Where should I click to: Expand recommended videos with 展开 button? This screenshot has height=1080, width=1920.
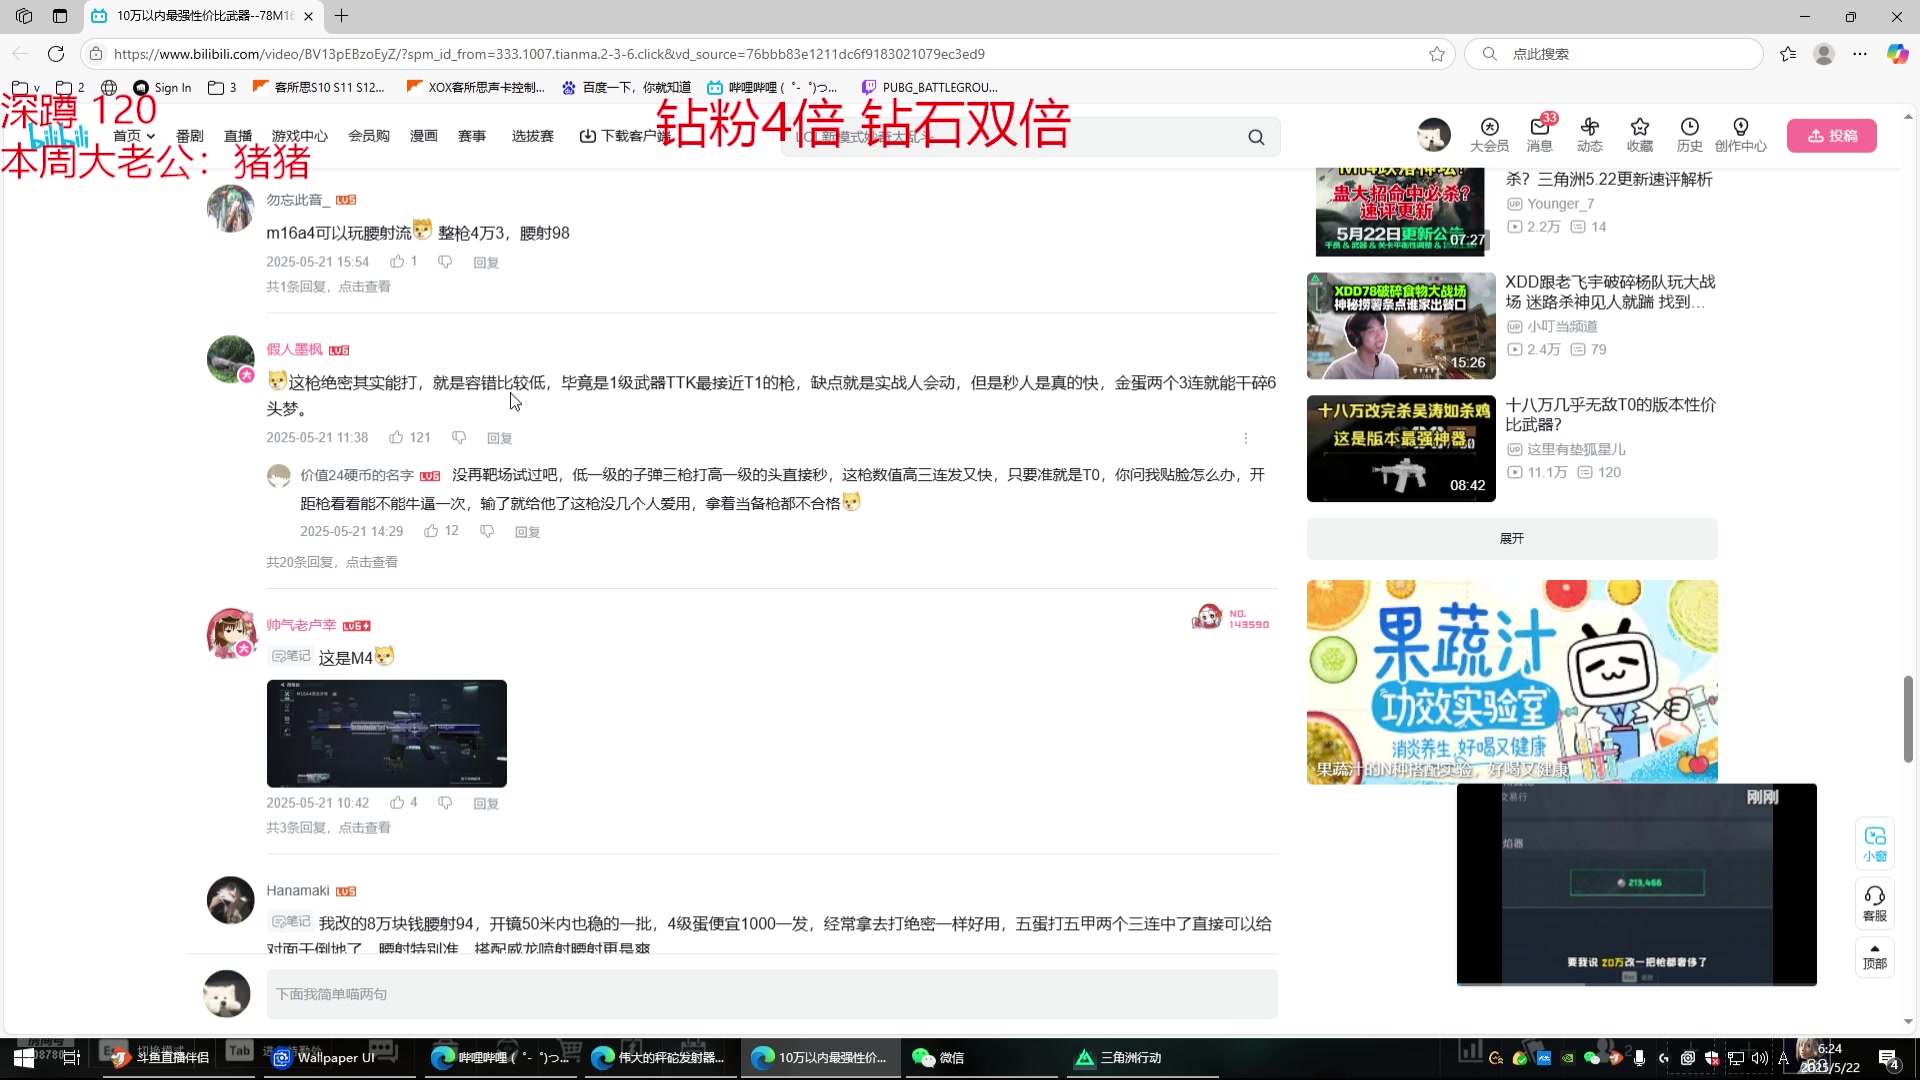coord(1512,539)
